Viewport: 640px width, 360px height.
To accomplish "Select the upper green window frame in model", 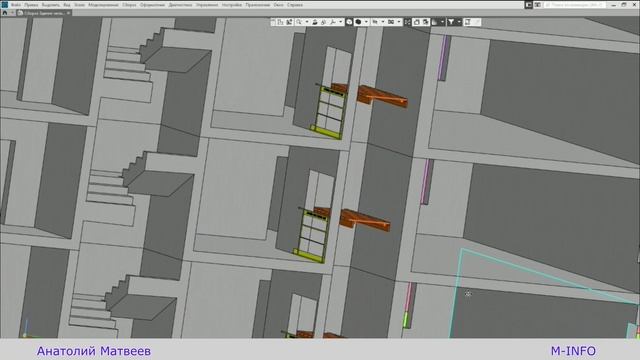I will pyautogui.click(x=328, y=113).
